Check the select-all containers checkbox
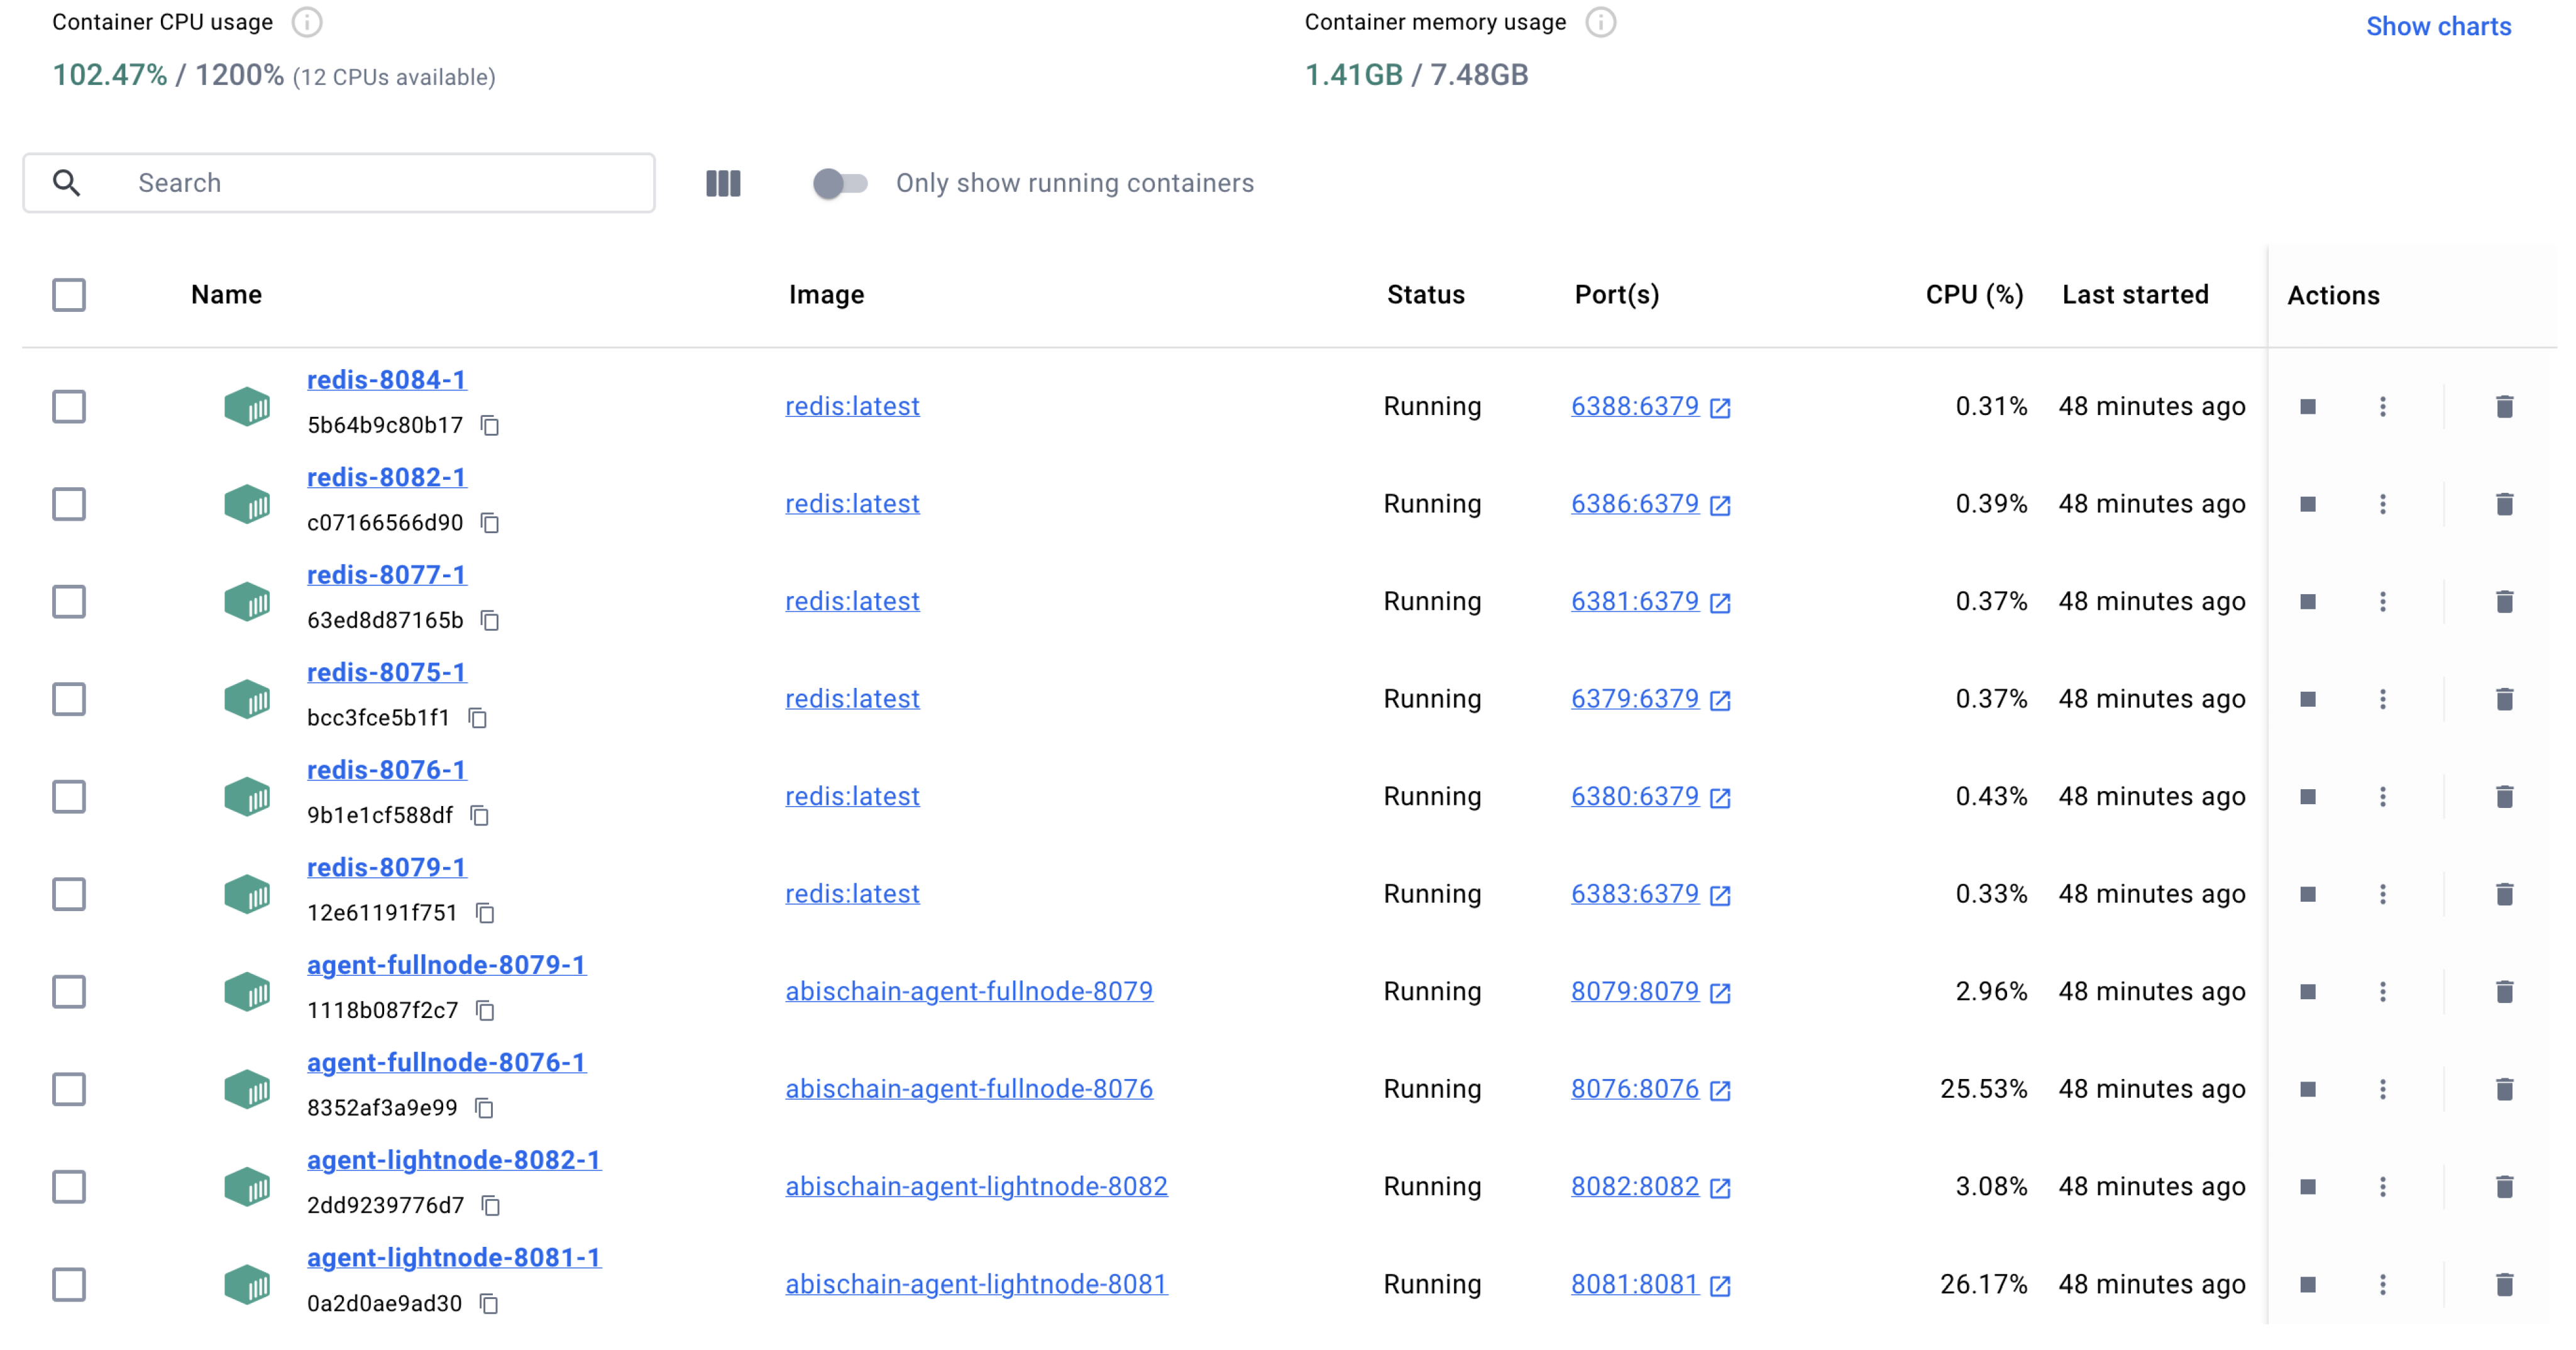2576x1350 pixels. point(69,295)
